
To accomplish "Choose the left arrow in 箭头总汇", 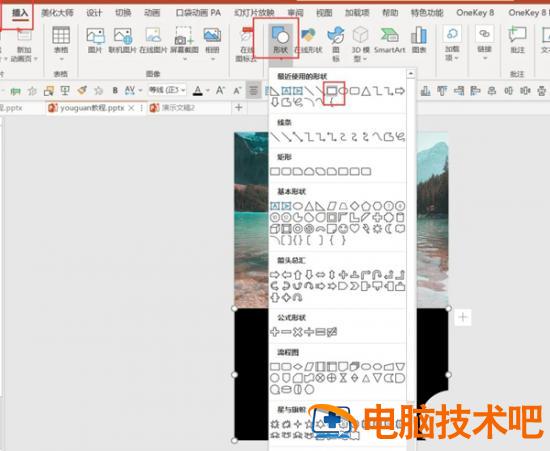I will pyautogui.click(x=287, y=275).
